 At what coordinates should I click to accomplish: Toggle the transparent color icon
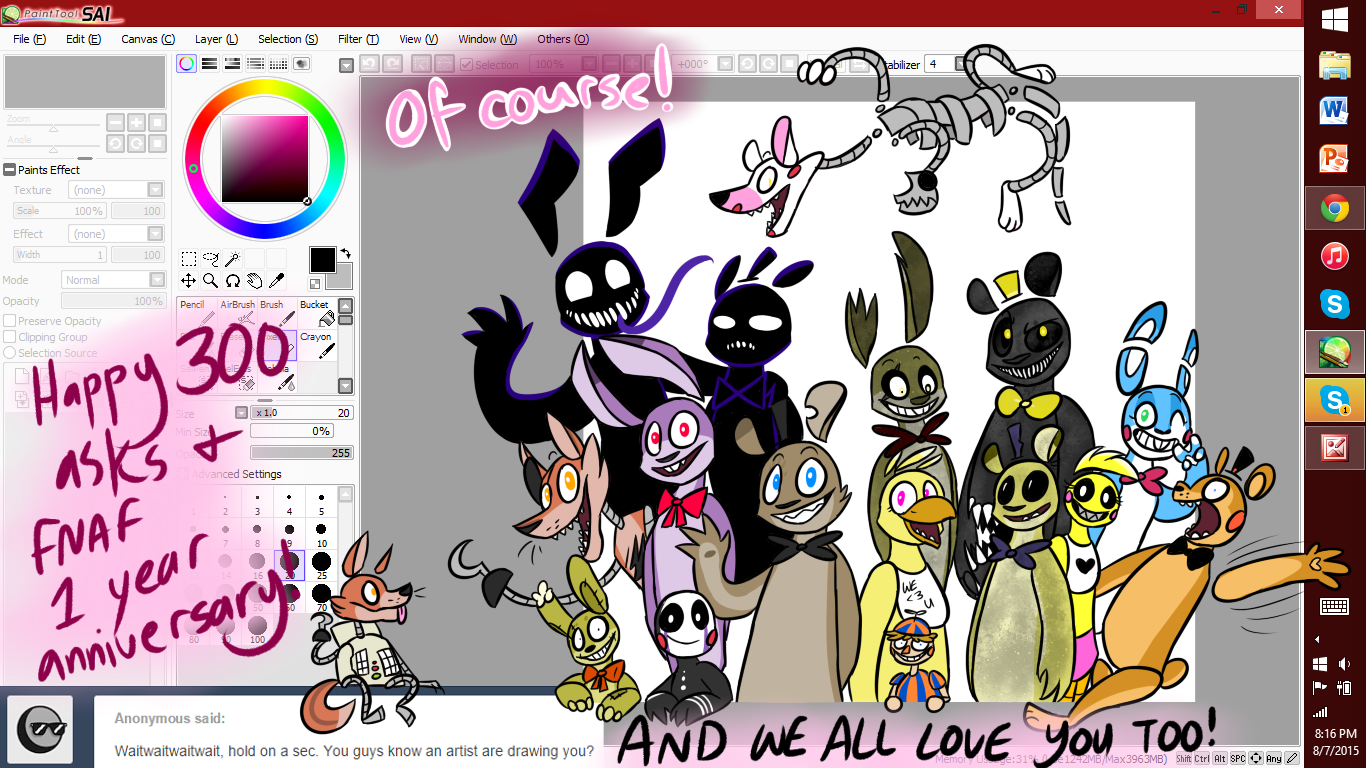[315, 284]
